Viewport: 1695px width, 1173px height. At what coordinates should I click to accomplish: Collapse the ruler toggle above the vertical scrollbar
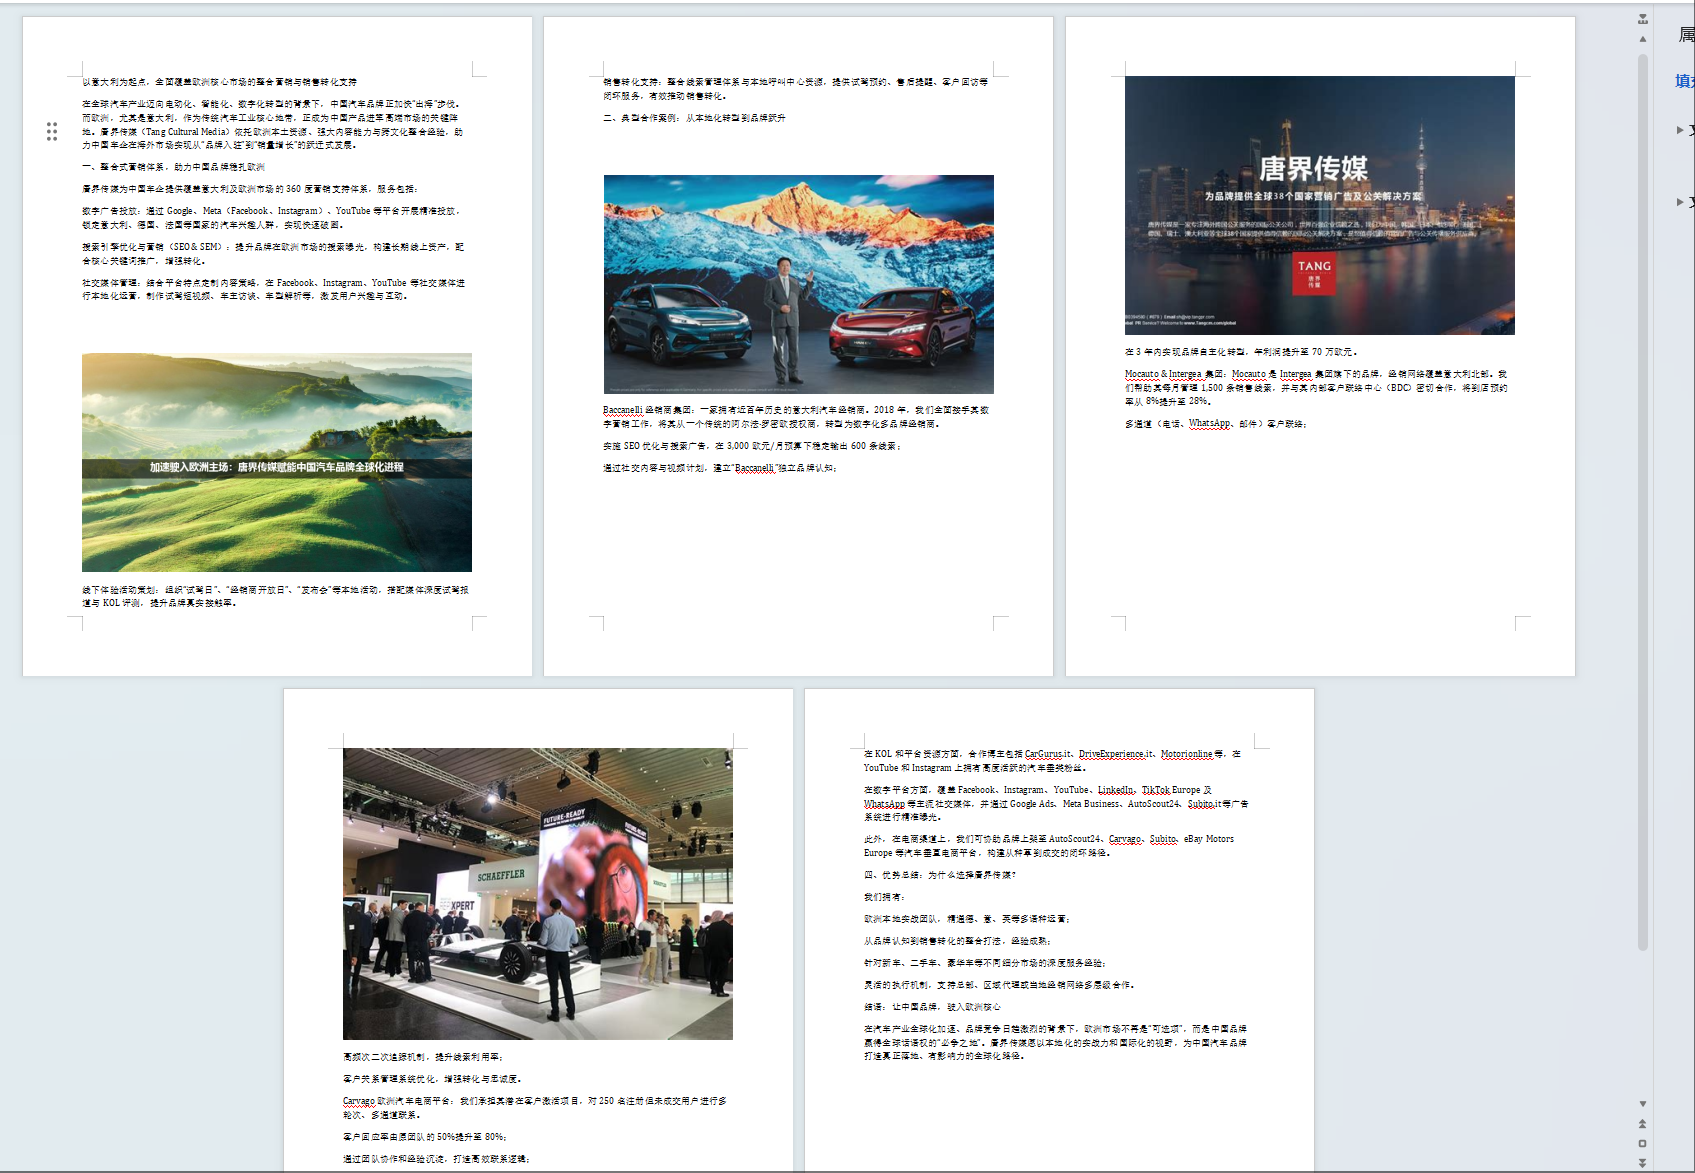[x=1642, y=19]
